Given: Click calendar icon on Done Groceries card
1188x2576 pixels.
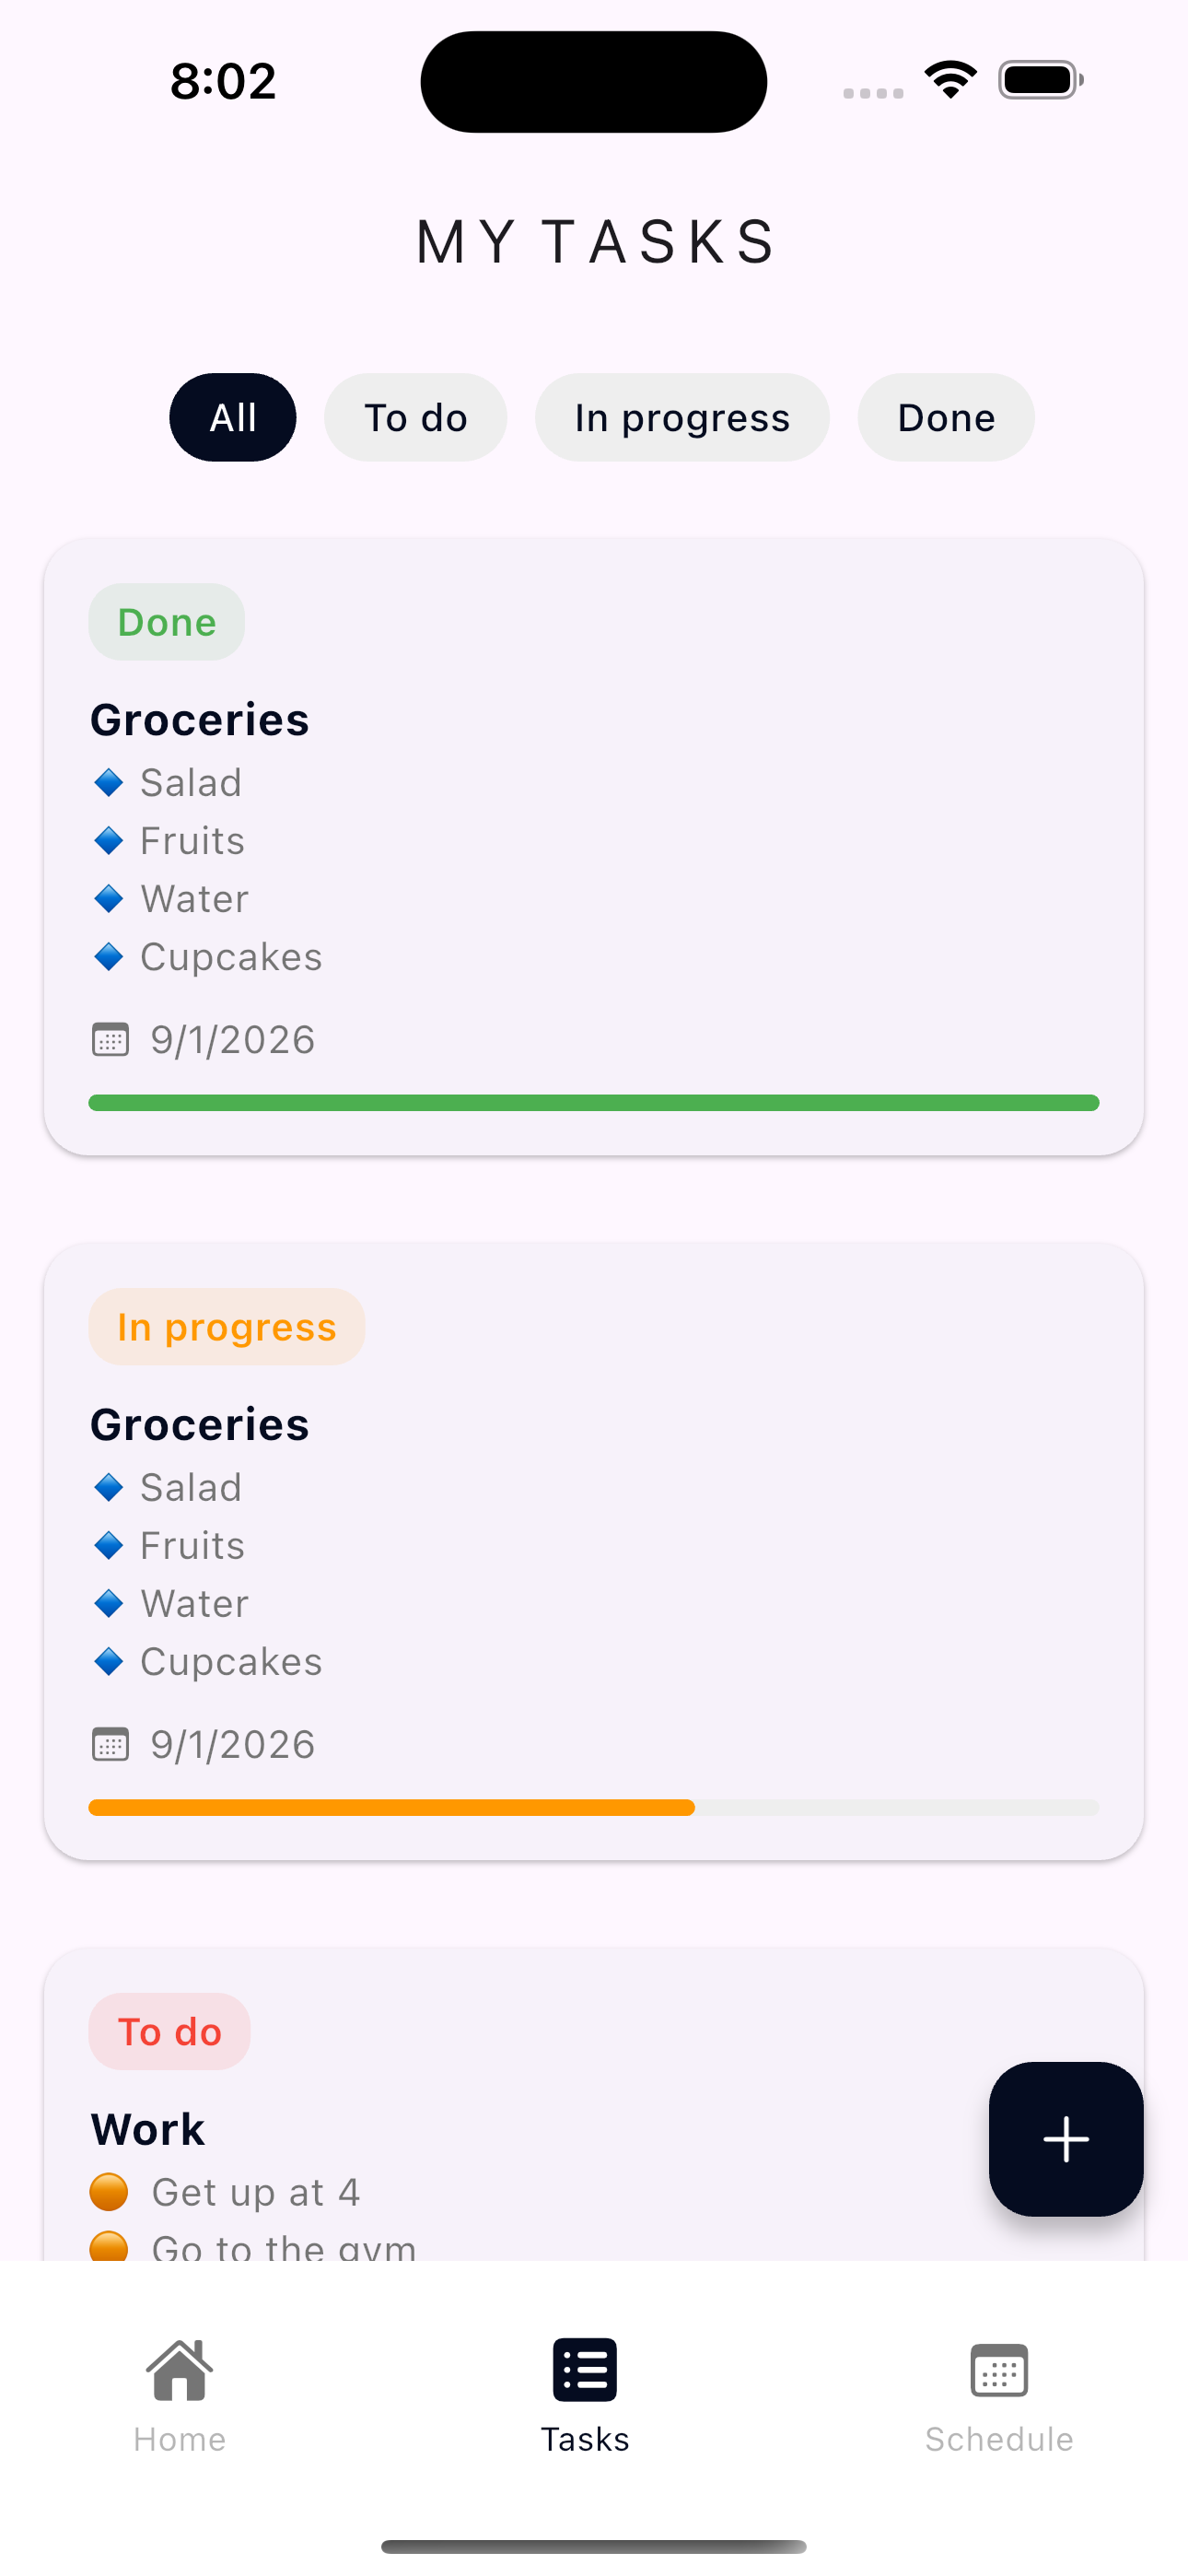Looking at the screenshot, I should coord(110,1040).
